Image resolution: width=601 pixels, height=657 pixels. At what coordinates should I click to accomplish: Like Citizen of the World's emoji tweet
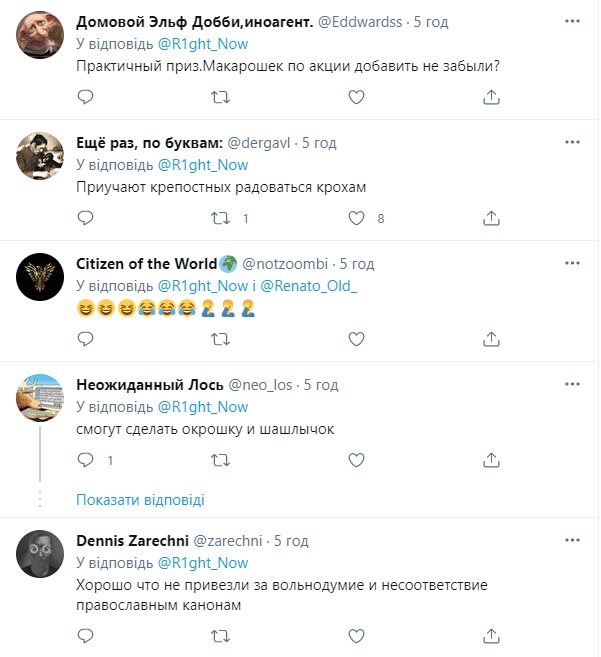[357, 339]
